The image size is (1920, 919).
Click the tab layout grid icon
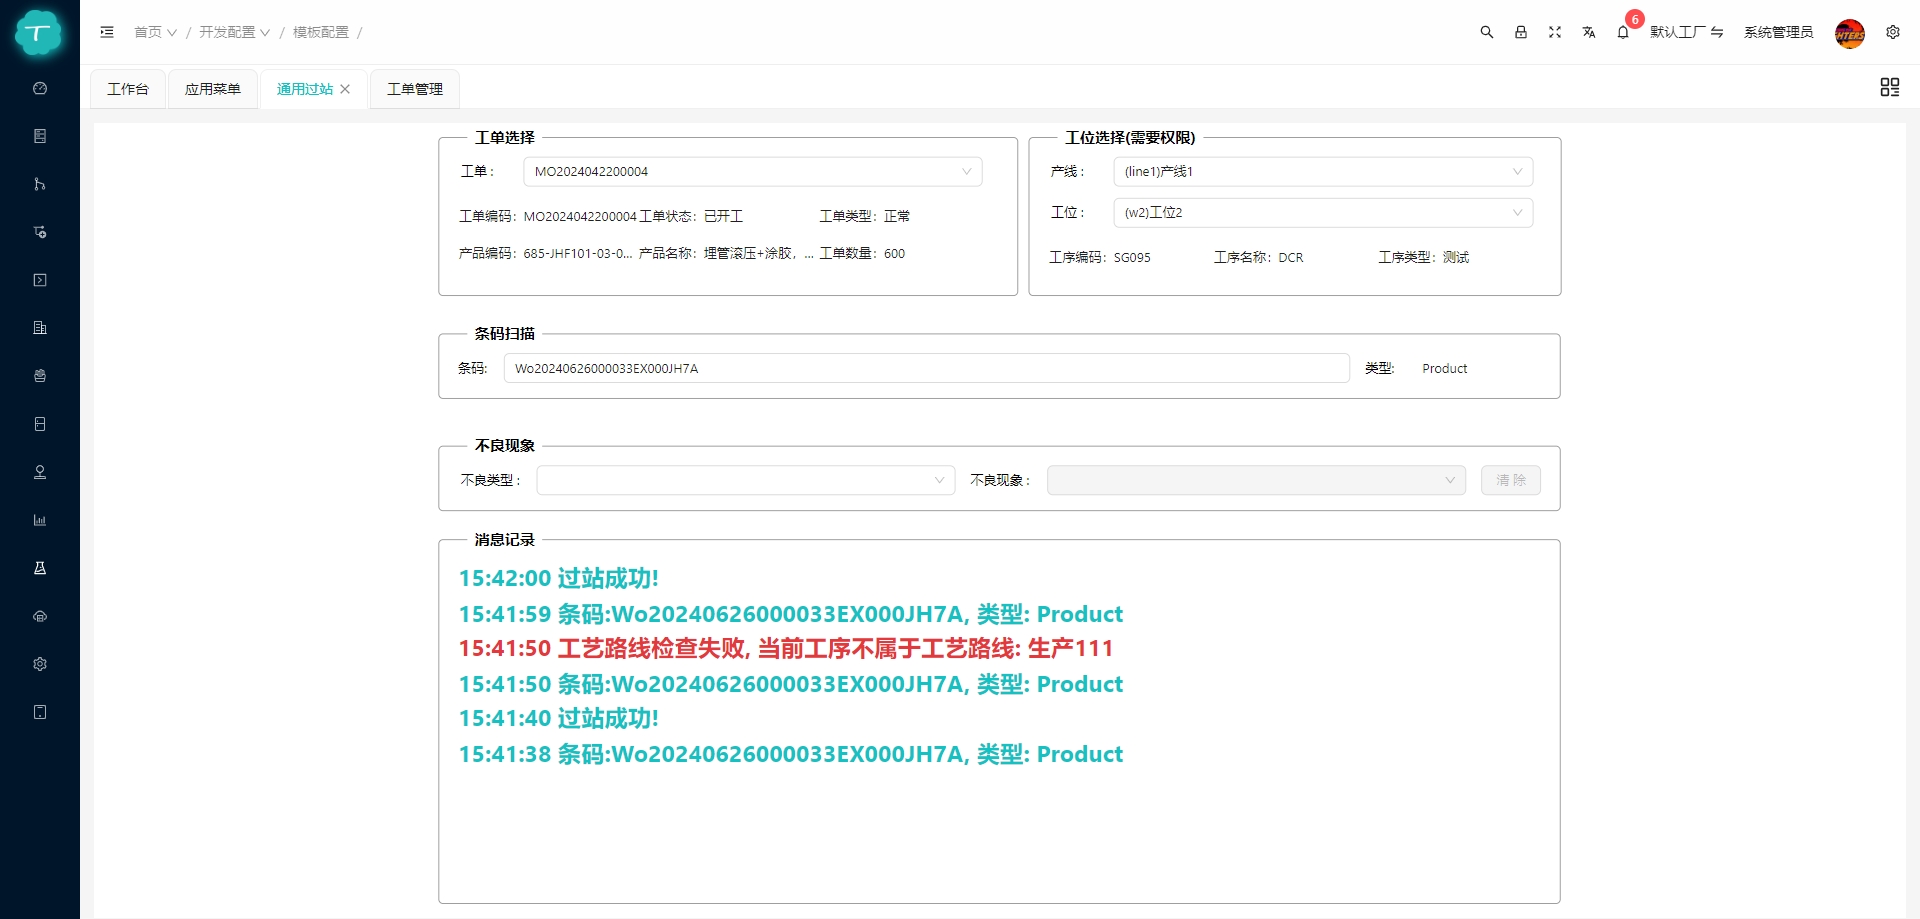[1889, 87]
